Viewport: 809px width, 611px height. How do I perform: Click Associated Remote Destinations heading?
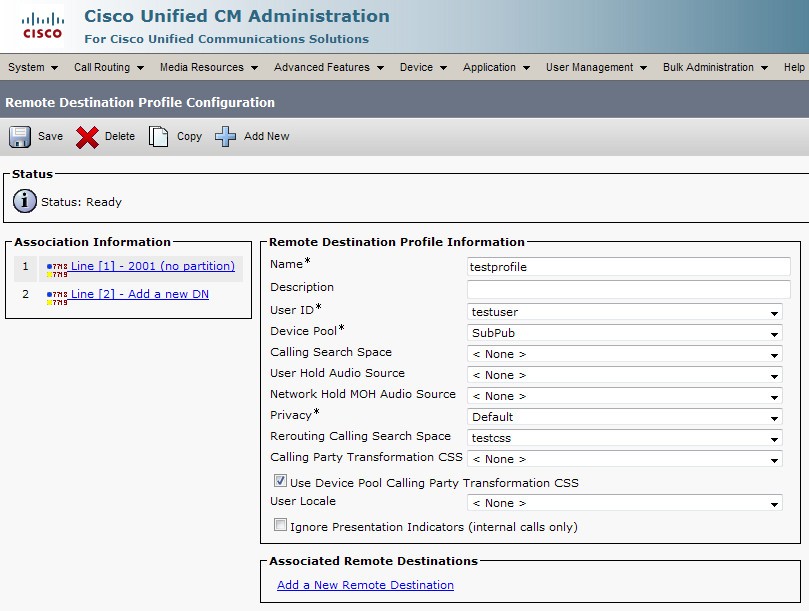(374, 560)
